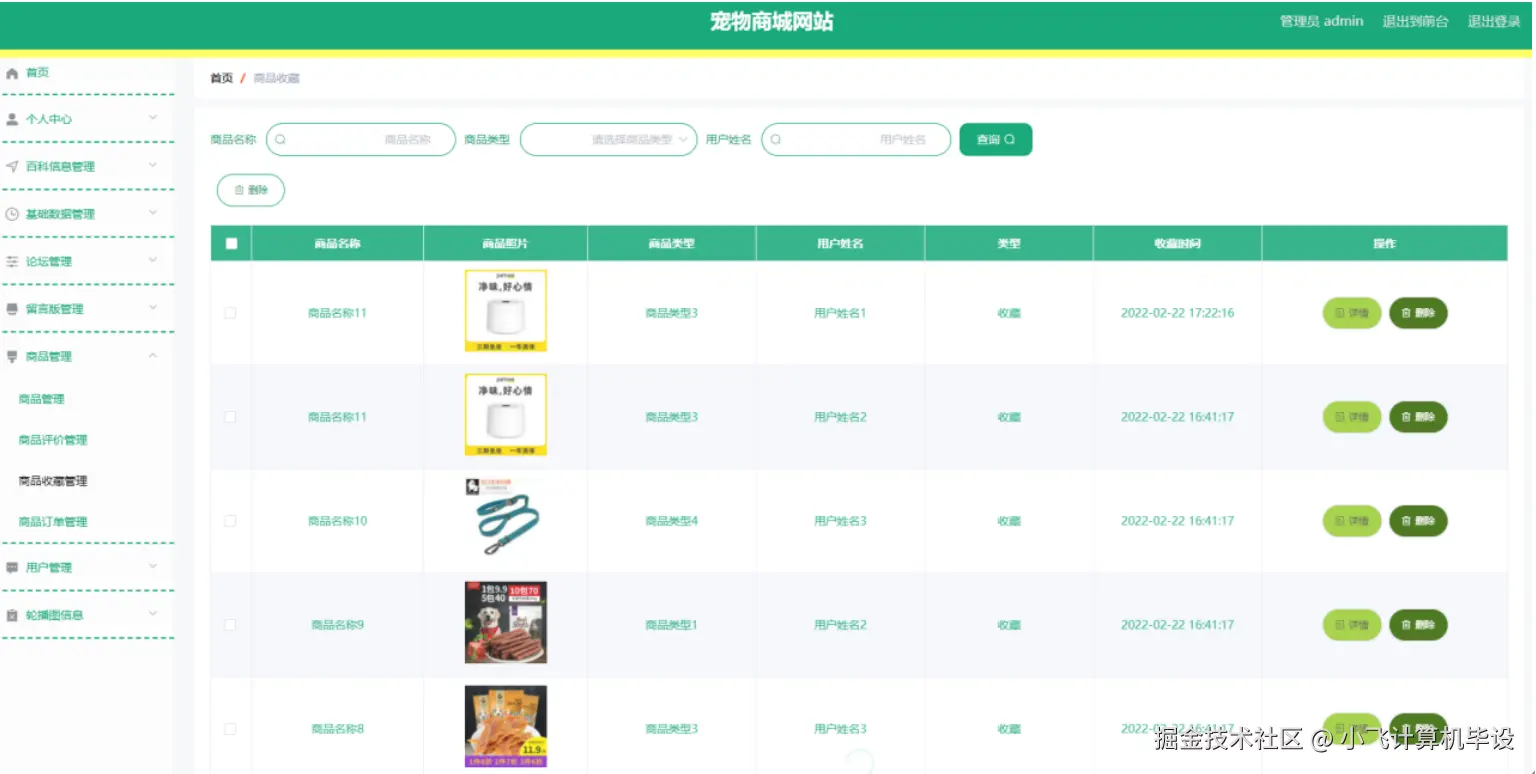
Task: Click 商品类型1 cell
Action: click(x=671, y=625)
